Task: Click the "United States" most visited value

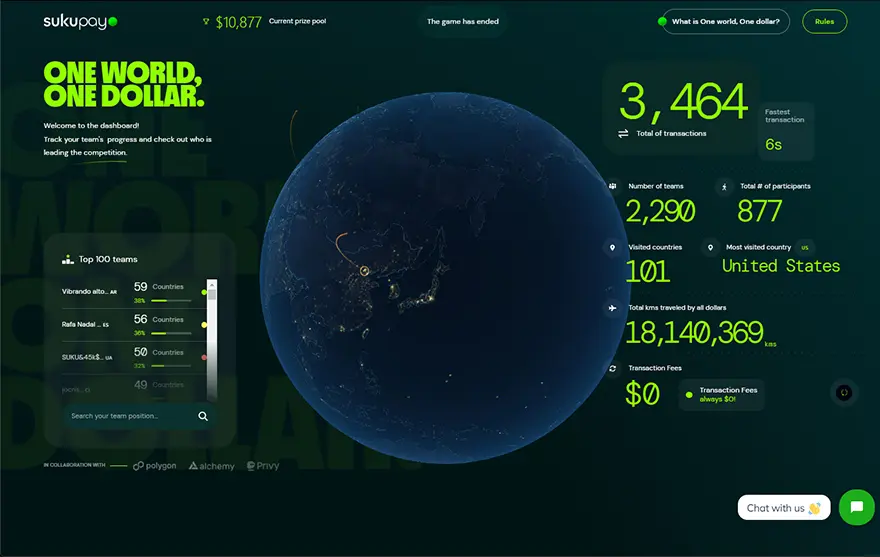Action: point(781,266)
